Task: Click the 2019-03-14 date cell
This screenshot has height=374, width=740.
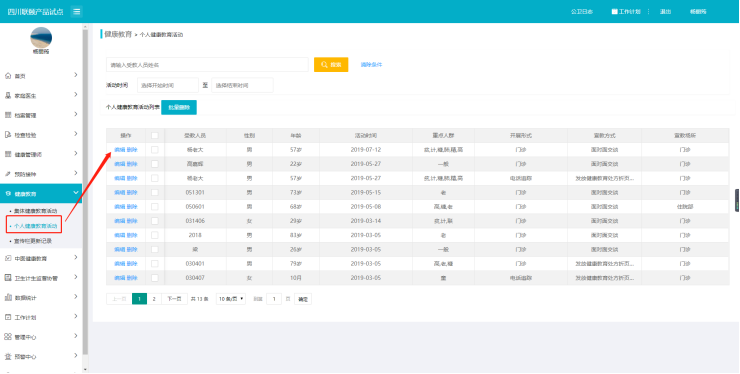Action: click(366, 221)
